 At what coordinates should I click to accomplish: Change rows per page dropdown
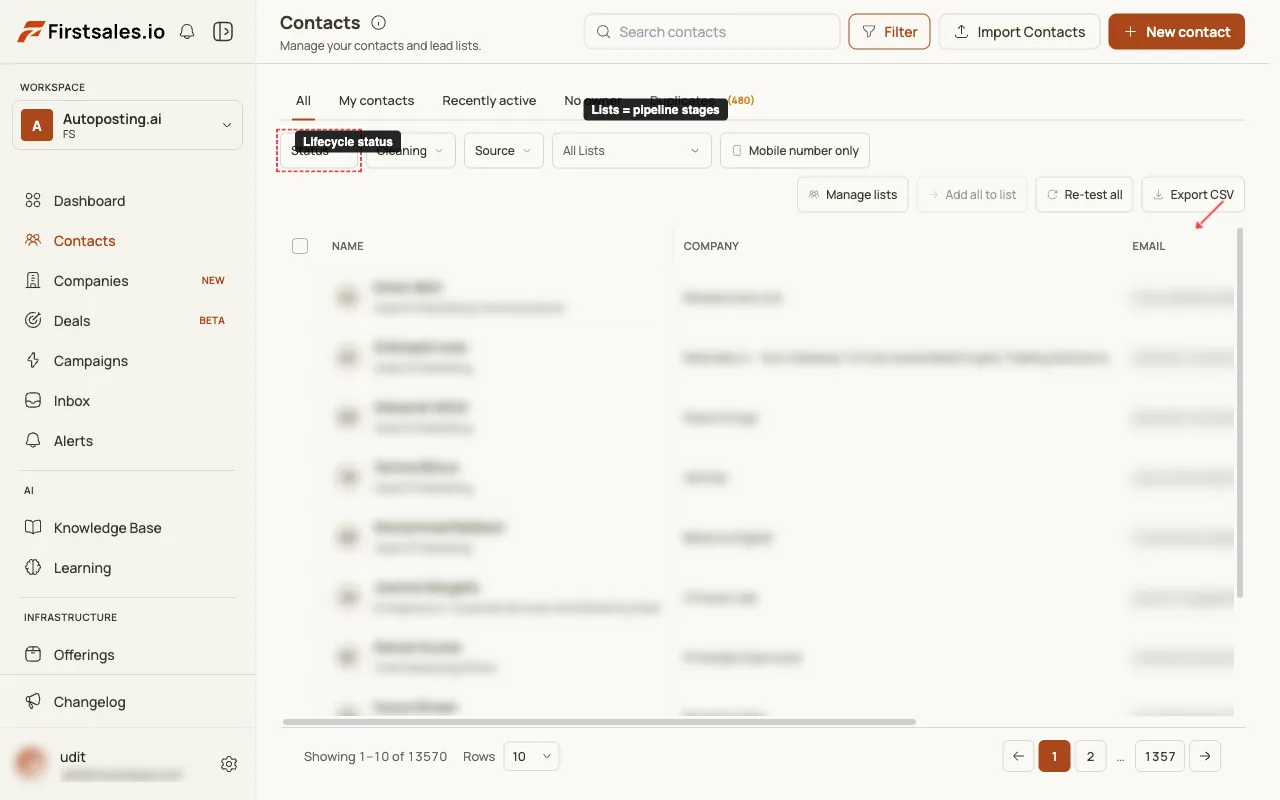point(531,756)
